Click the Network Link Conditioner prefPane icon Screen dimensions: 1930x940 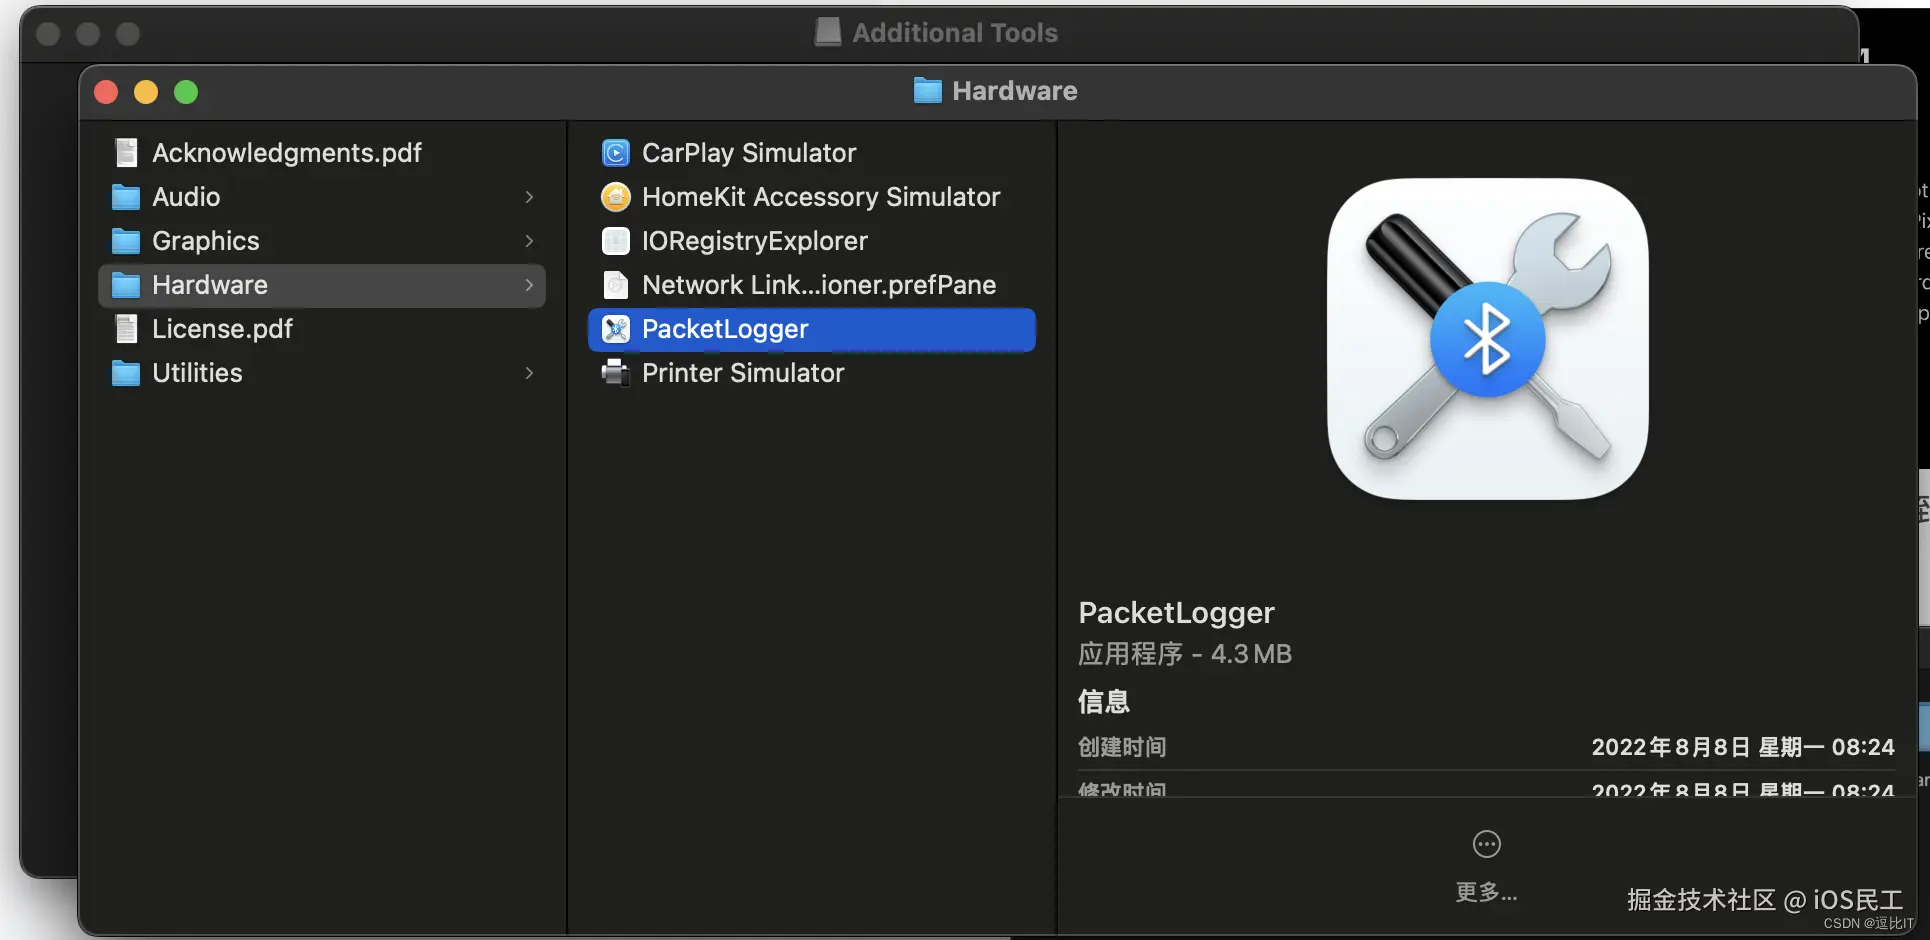pos(615,285)
